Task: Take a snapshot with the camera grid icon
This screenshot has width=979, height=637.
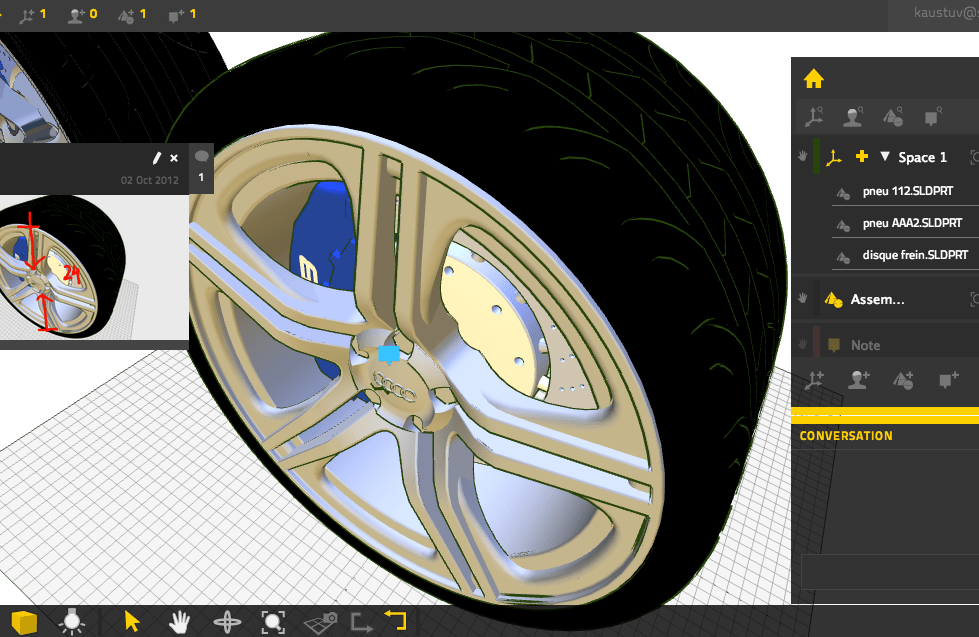Action: click(321, 622)
